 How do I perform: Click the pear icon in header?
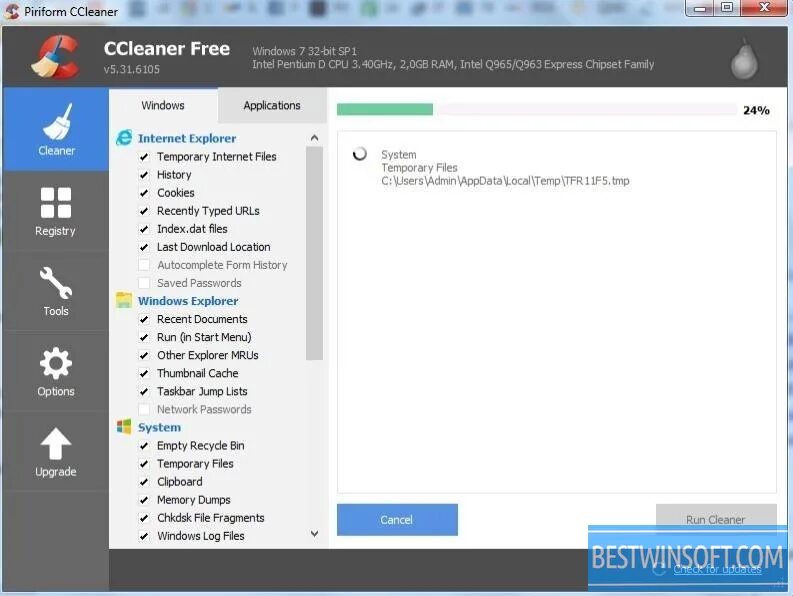[x=744, y=59]
